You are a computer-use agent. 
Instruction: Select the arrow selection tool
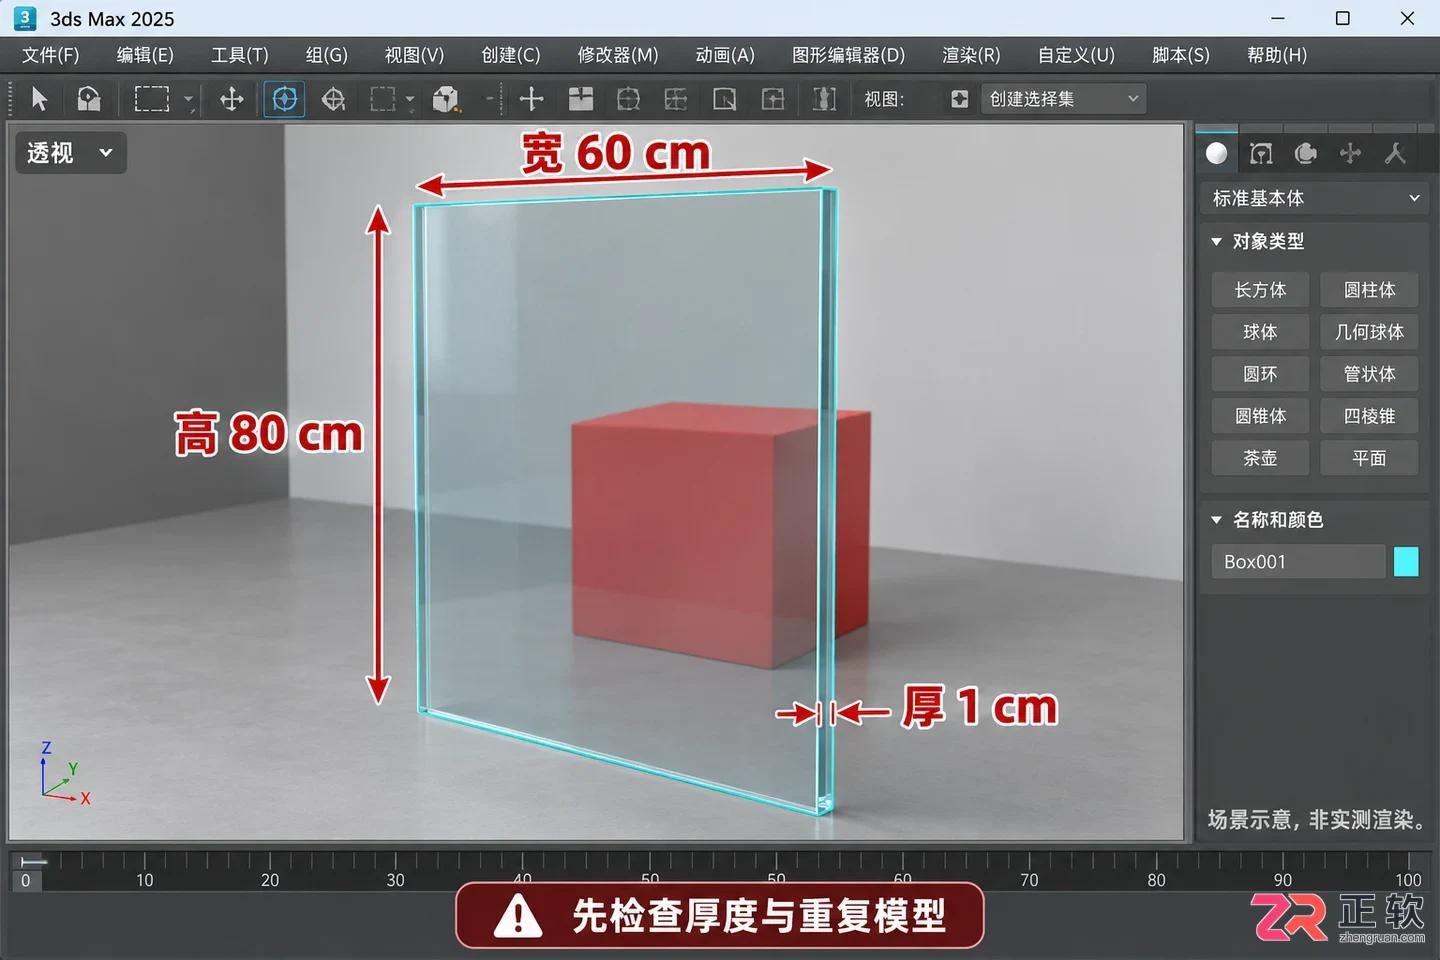pos(39,99)
